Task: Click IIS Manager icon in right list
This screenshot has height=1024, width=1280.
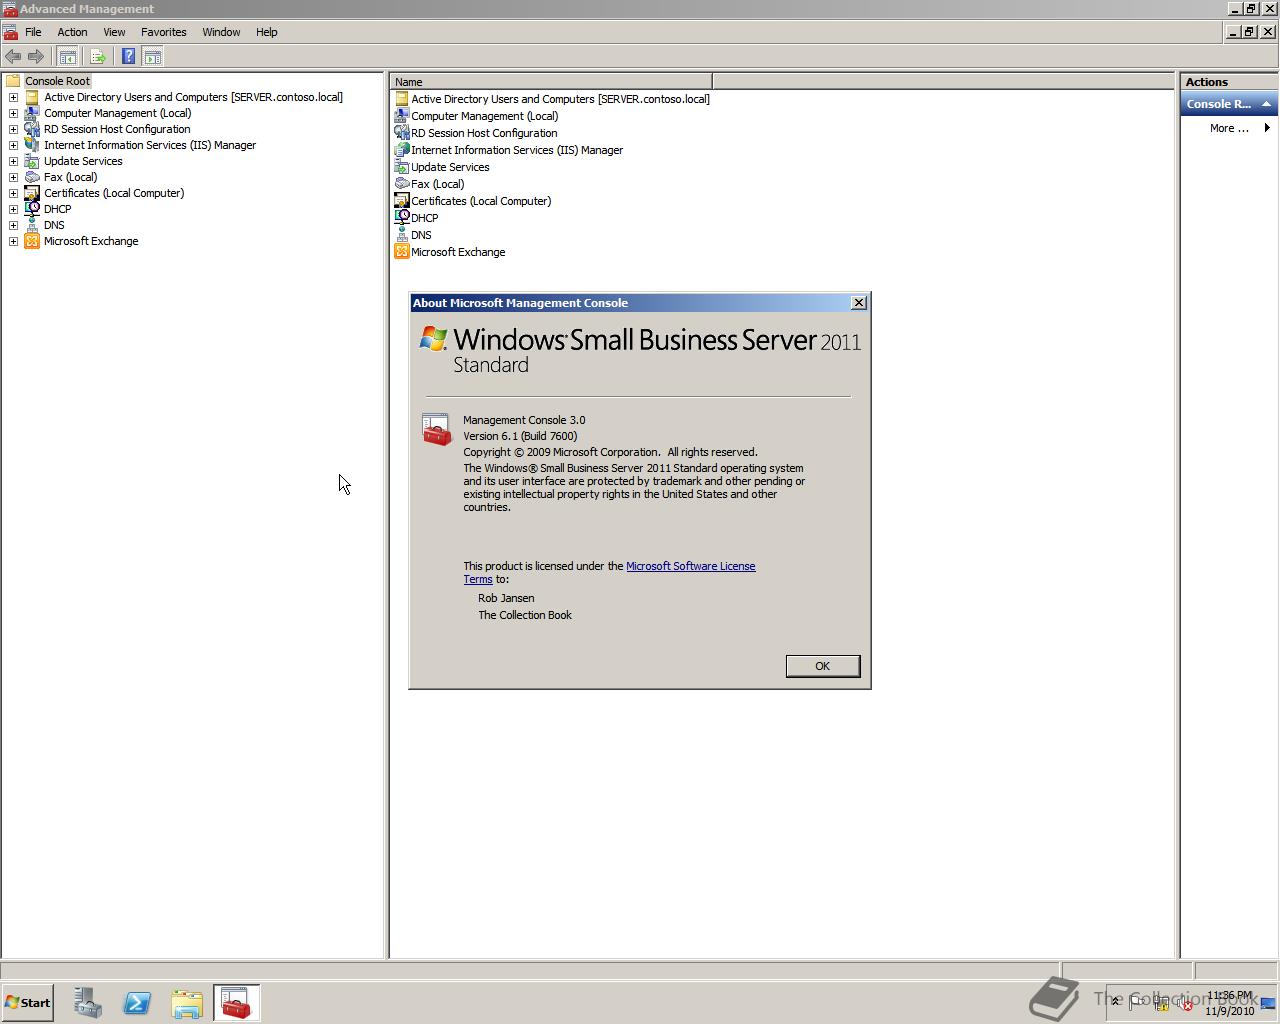Action: pyautogui.click(x=401, y=150)
